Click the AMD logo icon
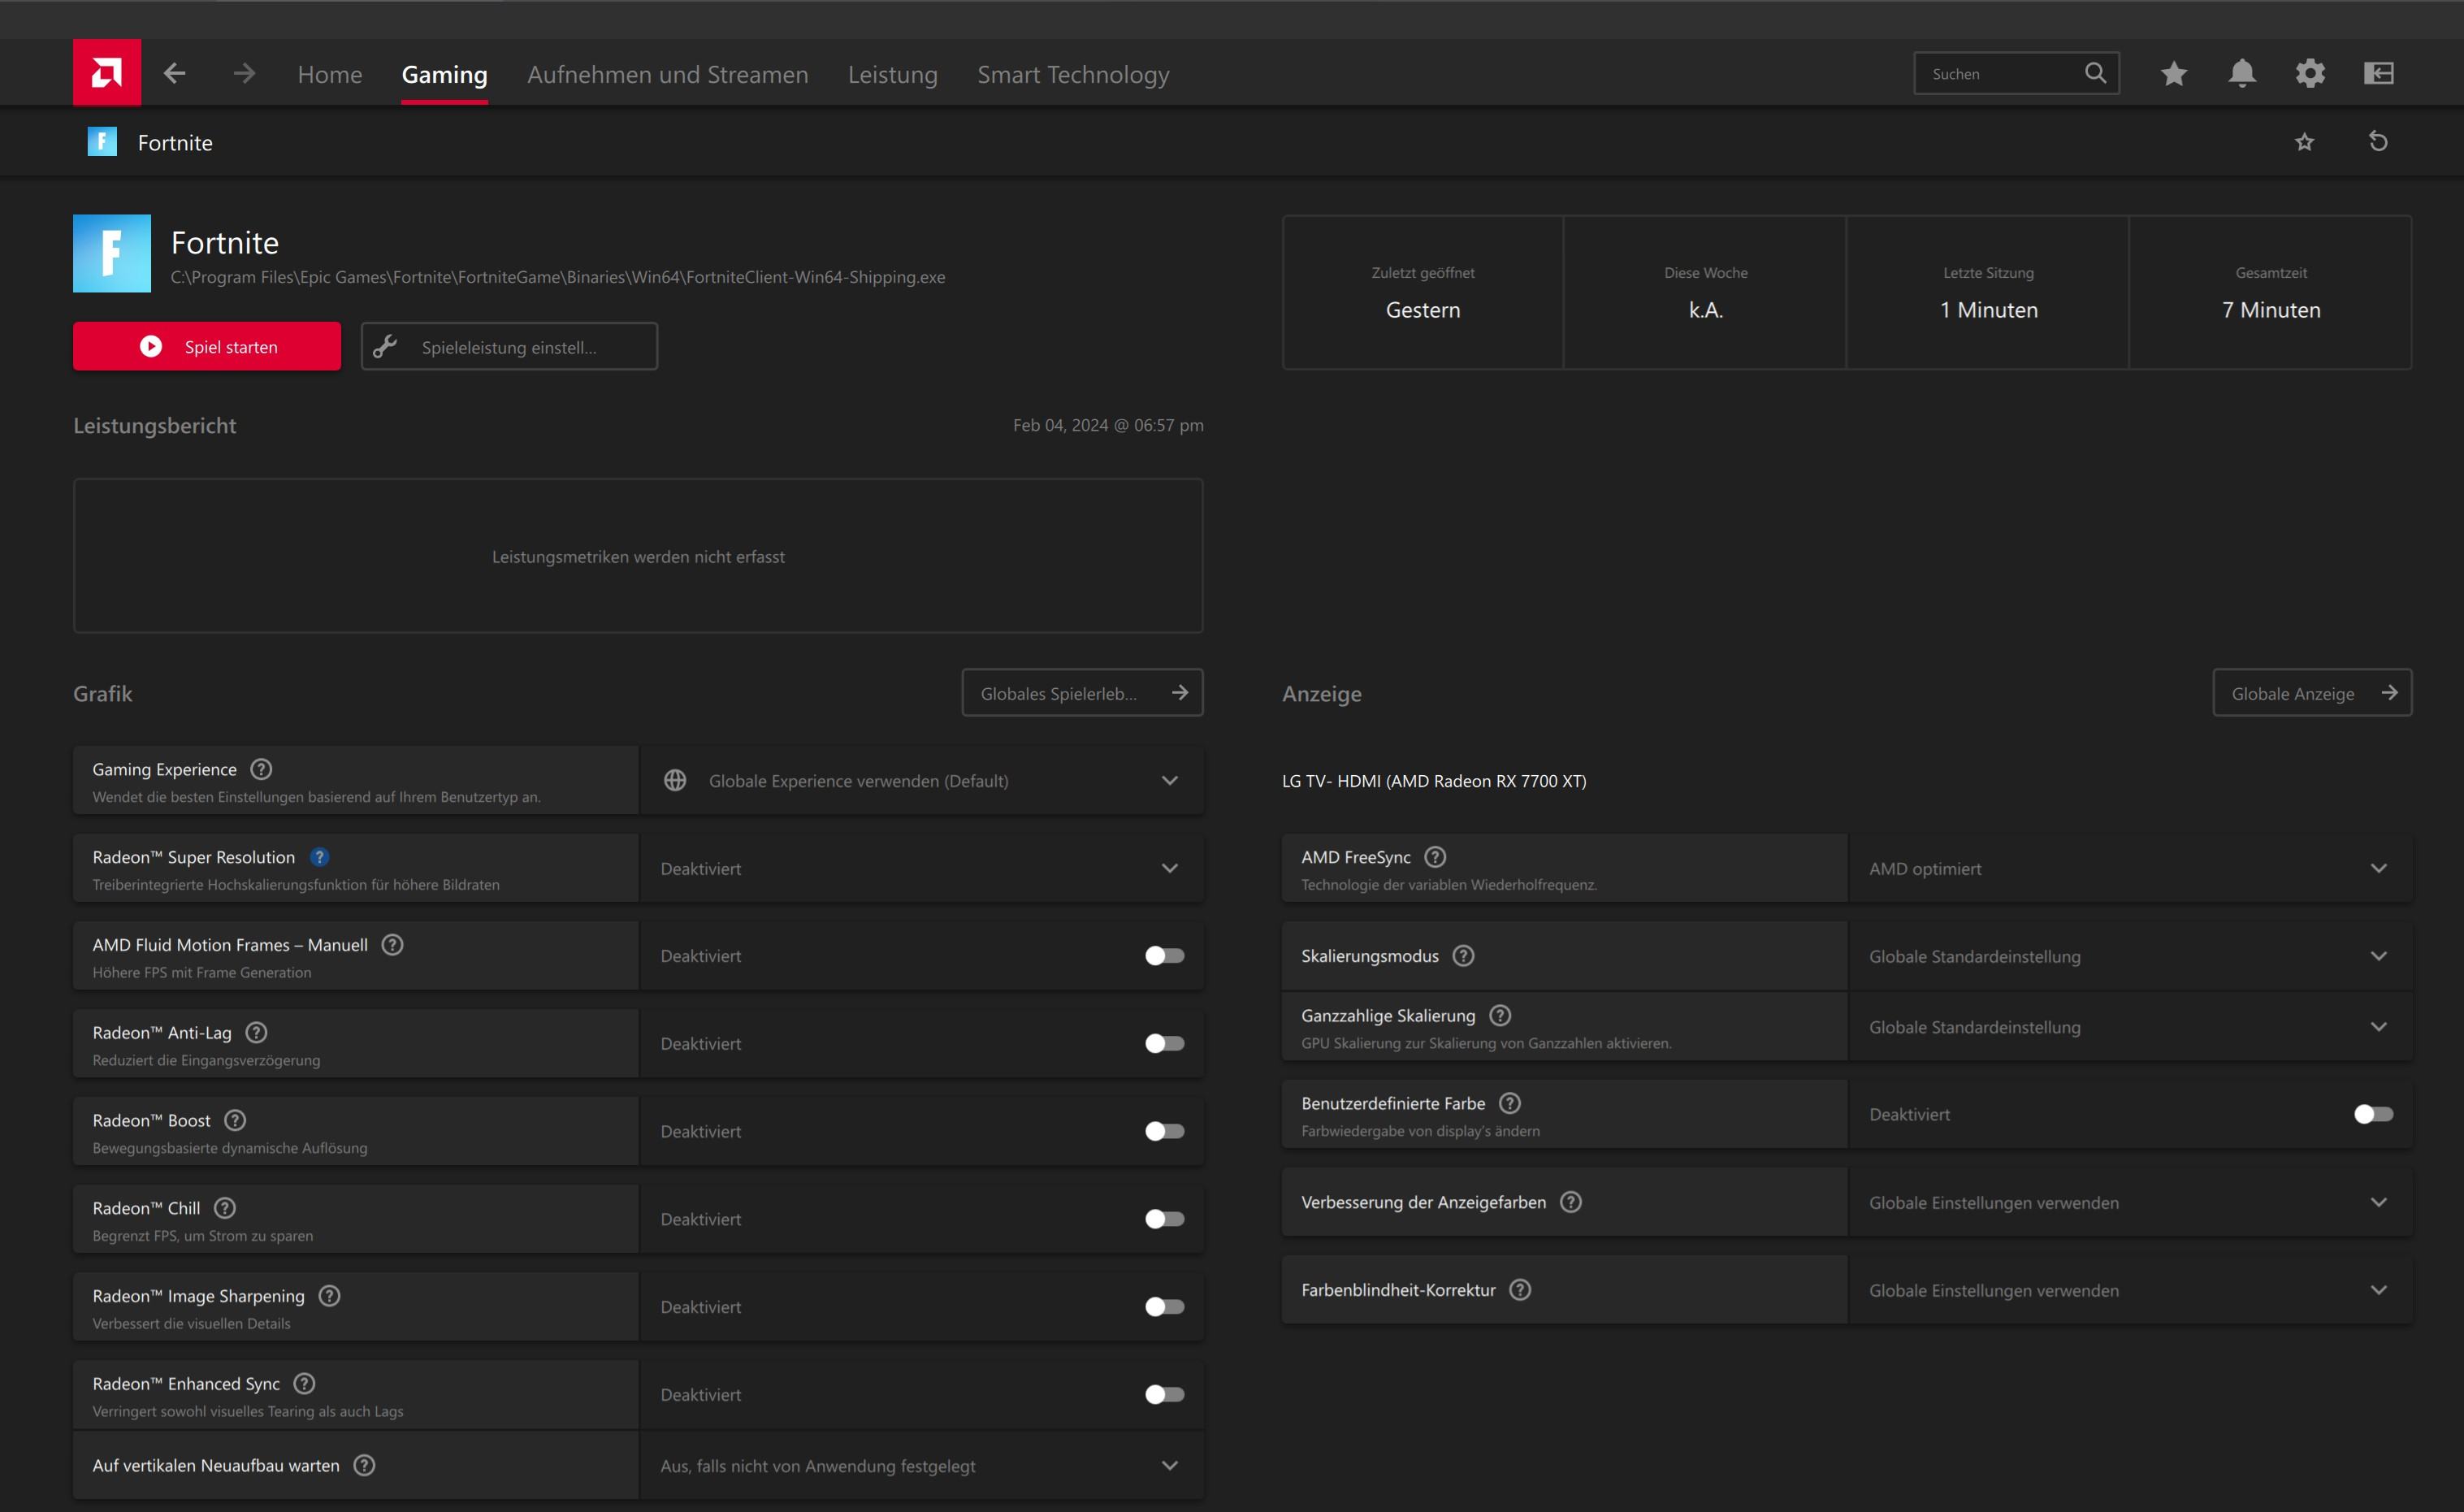Image resolution: width=2464 pixels, height=1512 pixels. 107,73
